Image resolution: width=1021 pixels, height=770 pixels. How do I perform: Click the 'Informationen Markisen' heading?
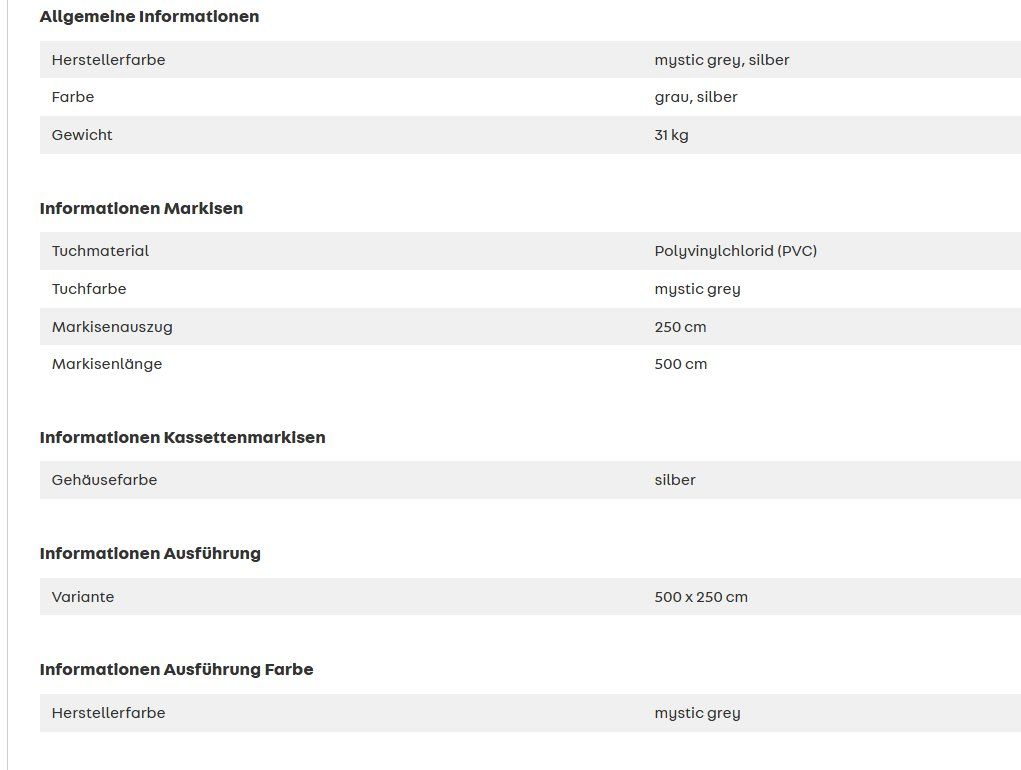pos(141,208)
